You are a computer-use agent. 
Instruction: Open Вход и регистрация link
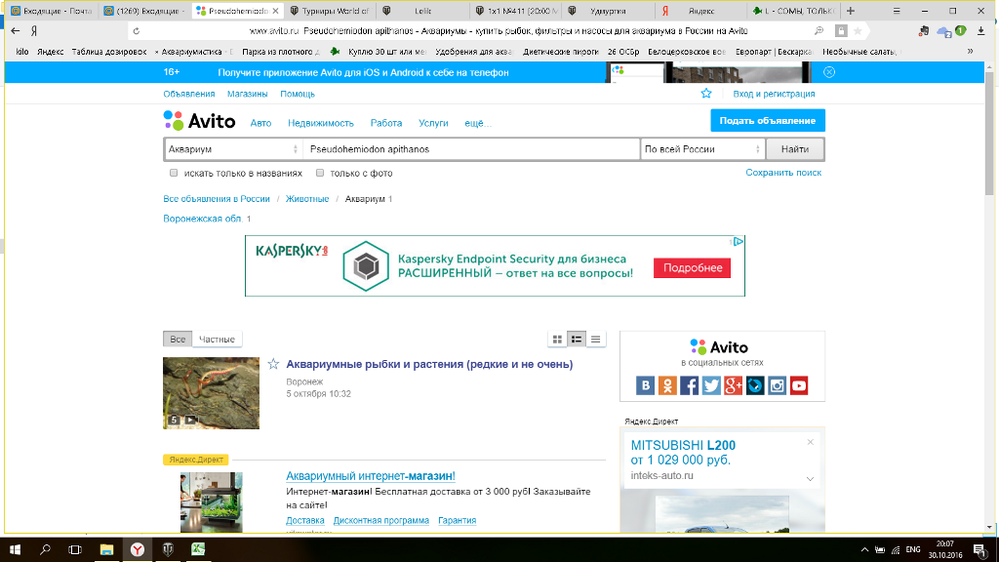pos(774,94)
